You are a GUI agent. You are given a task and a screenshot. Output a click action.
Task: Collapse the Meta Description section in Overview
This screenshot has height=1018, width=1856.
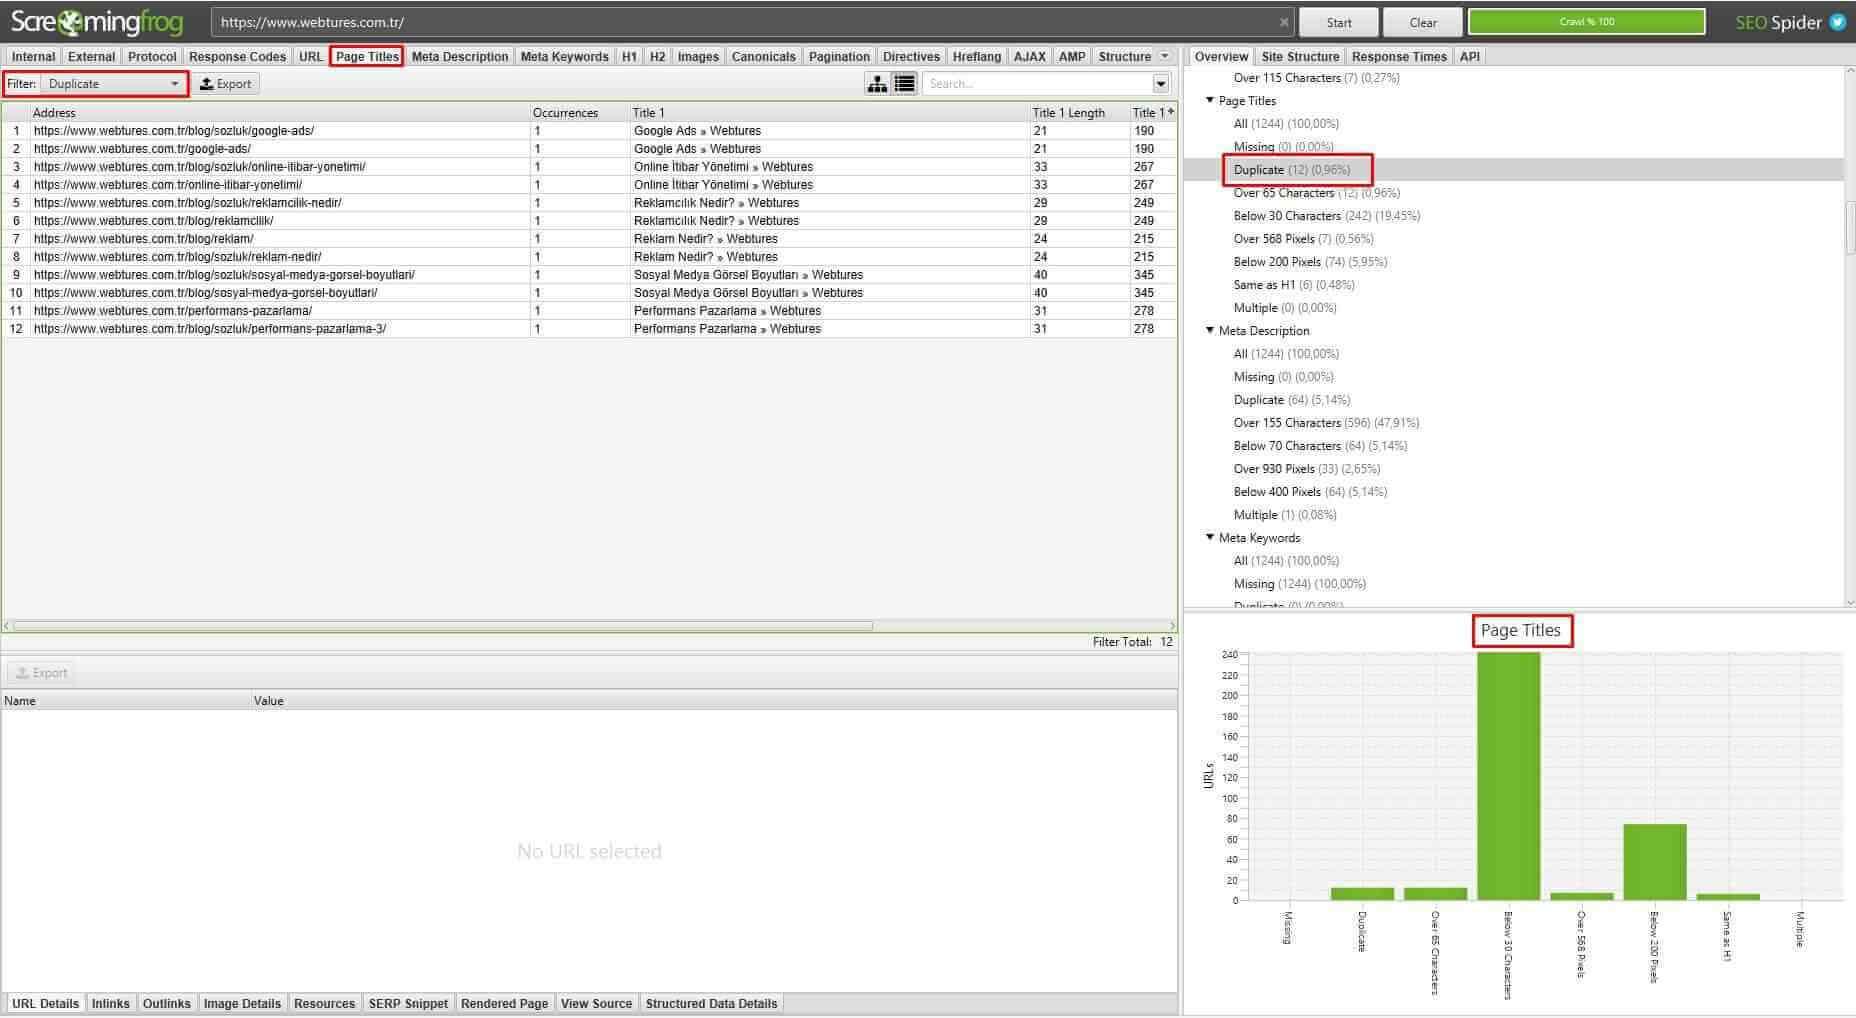1210,330
